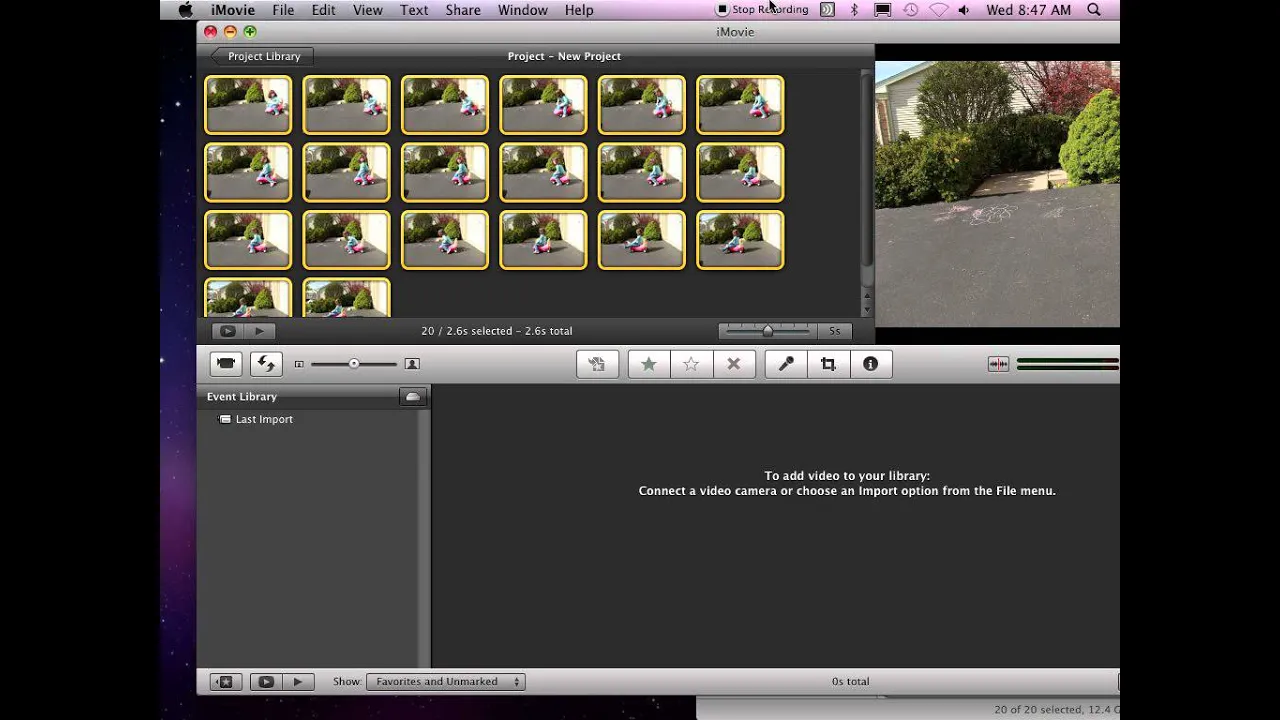Screen dimensions: 1280x720
Task: Click the clock showing Wed 8:47 AM
Action: pyautogui.click(x=1028, y=10)
